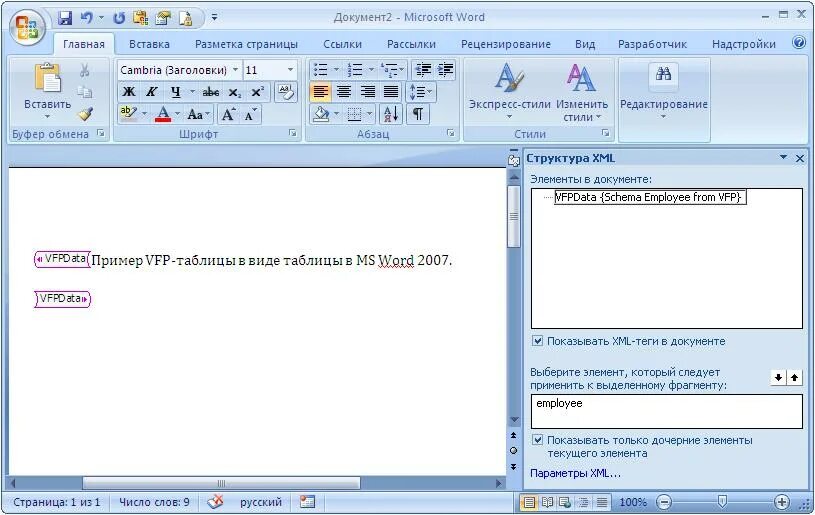Viewport: 815px width, 515px height.
Task: Click the zoom slider handle
Action: pos(722,501)
